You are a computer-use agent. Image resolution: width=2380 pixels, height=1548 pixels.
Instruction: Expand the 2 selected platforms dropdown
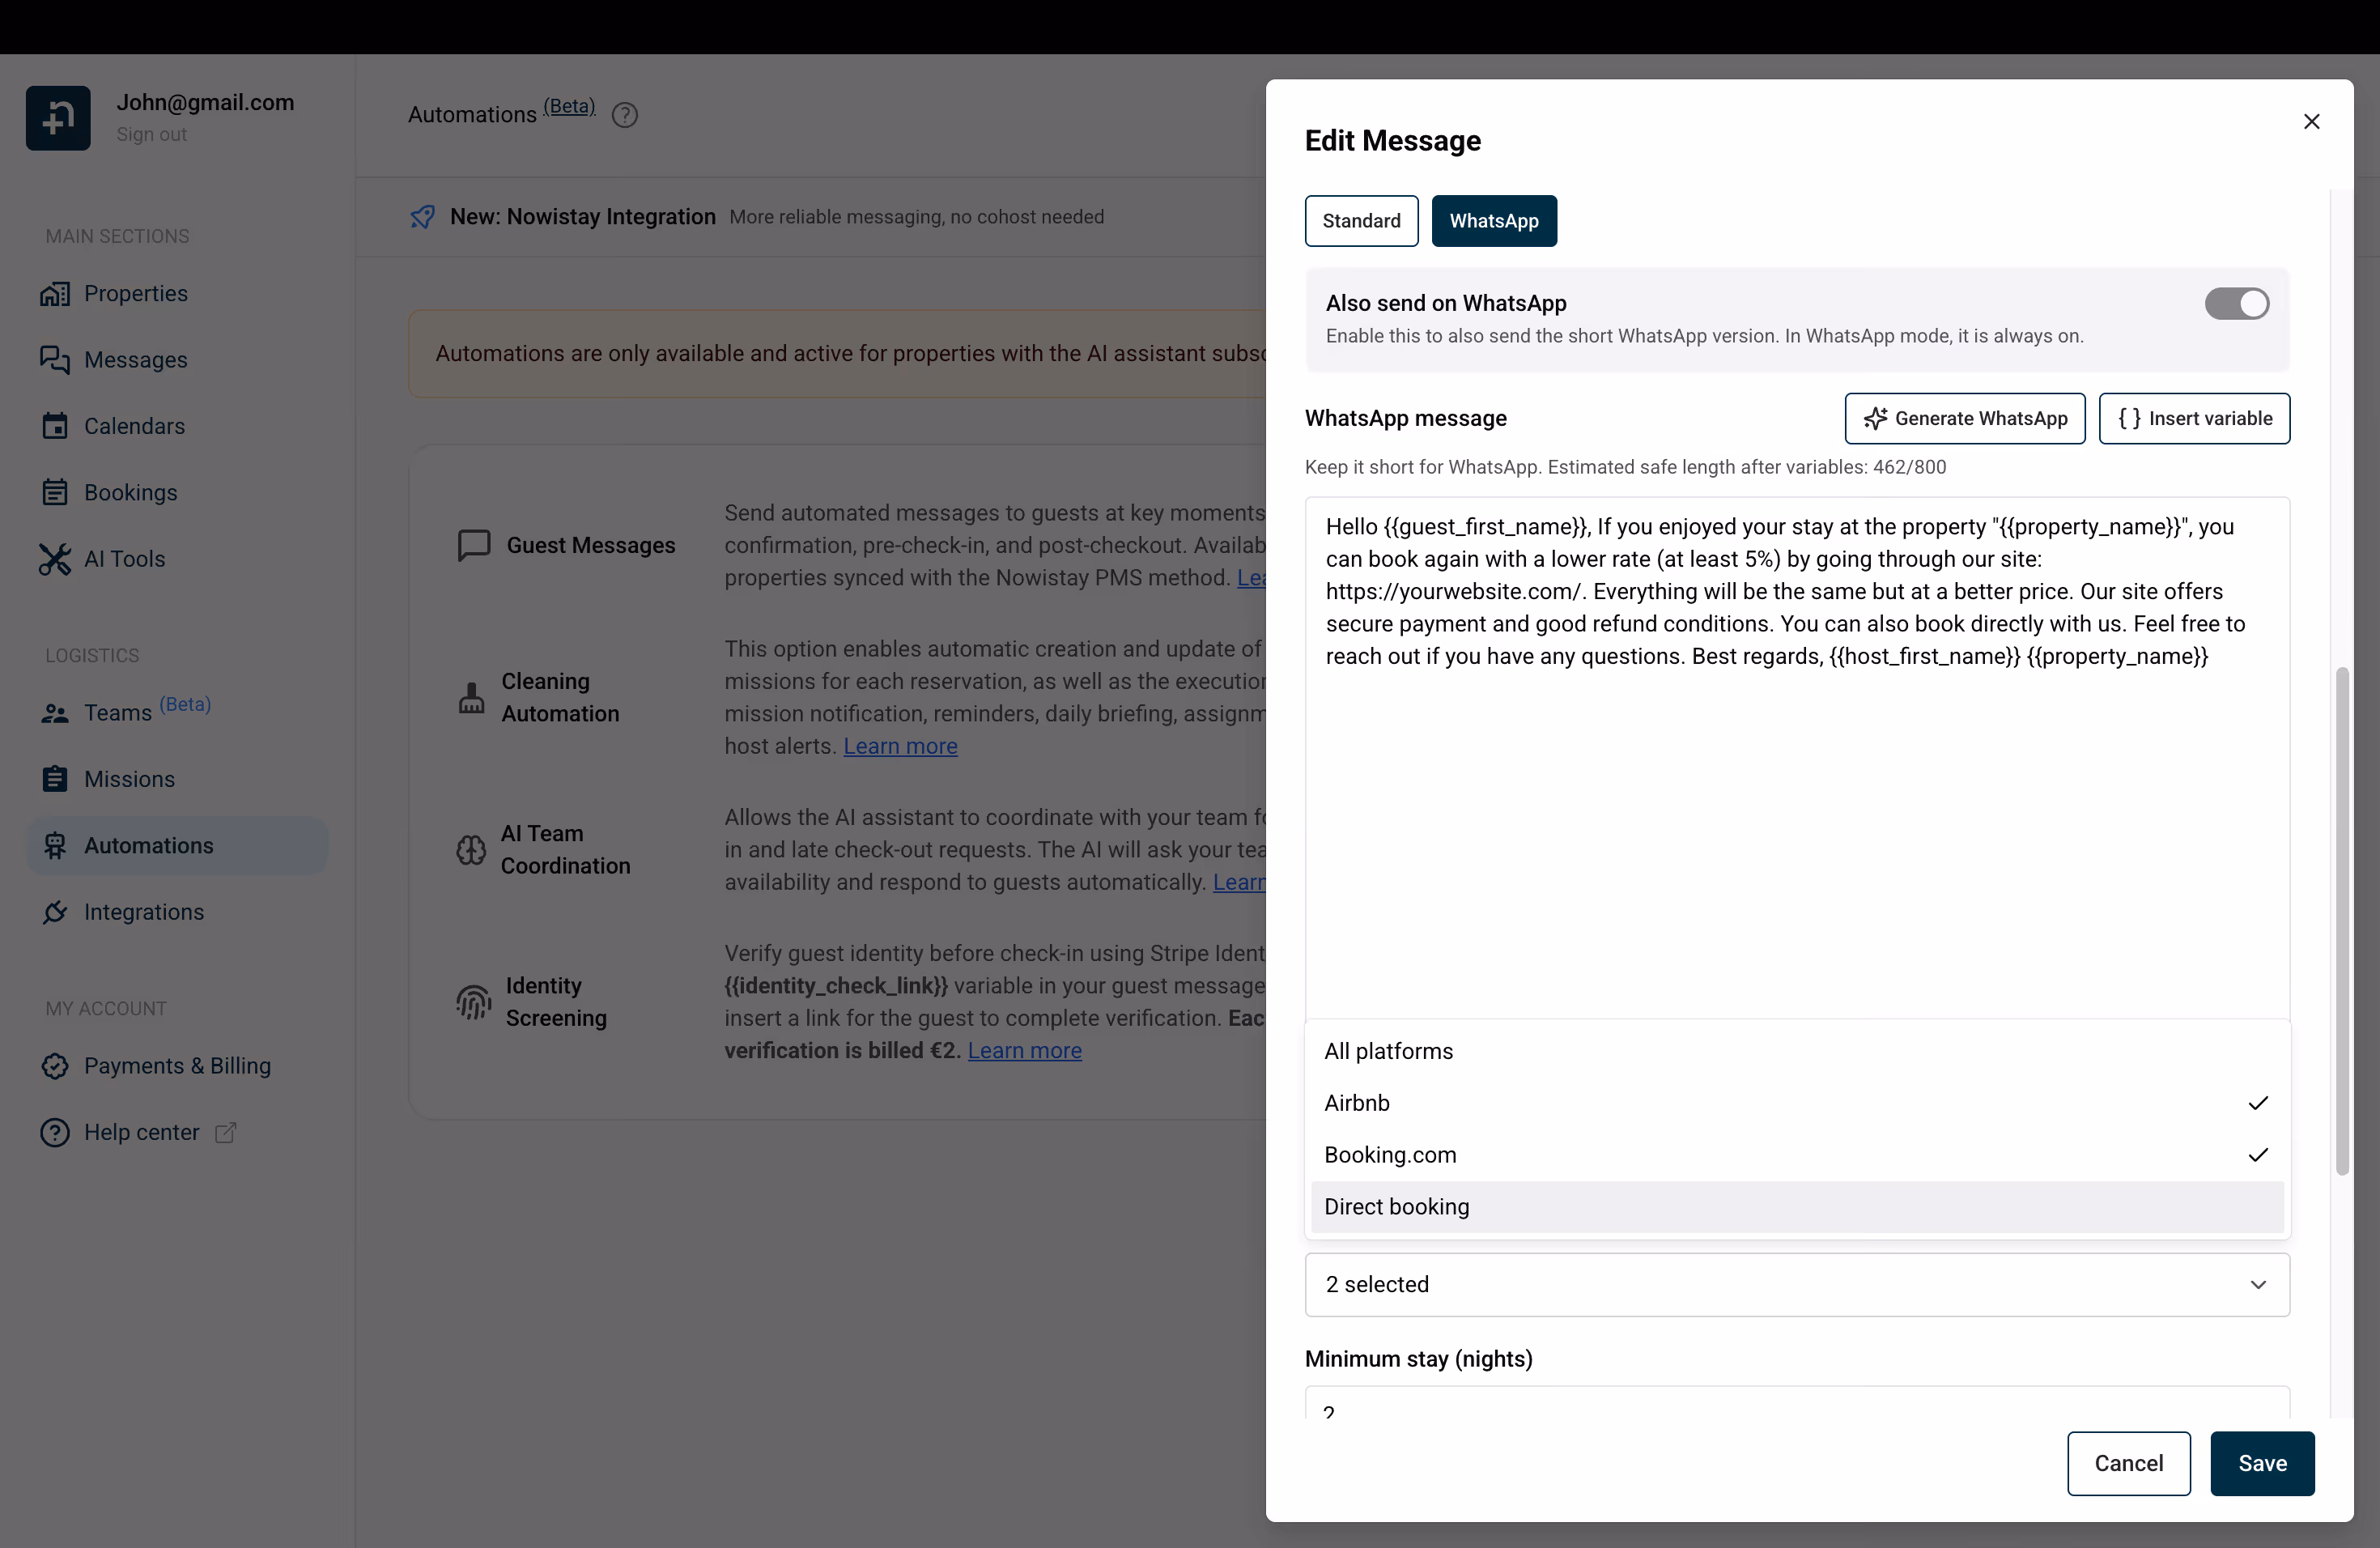pos(1796,1284)
